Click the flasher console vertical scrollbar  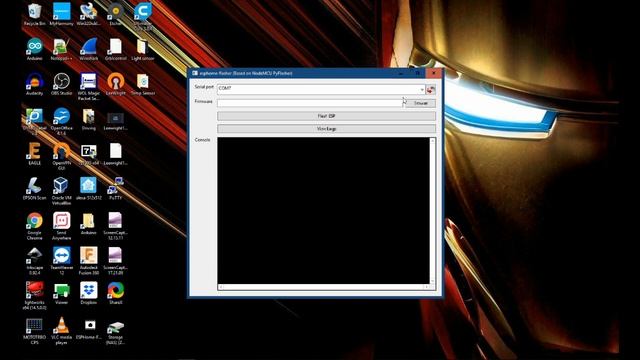432,211
